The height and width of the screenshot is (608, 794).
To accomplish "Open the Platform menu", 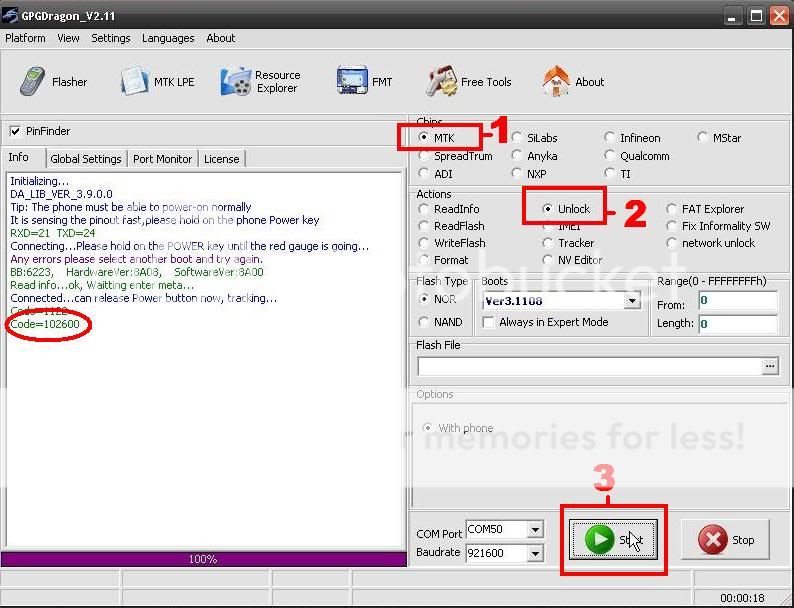I will point(25,38).
